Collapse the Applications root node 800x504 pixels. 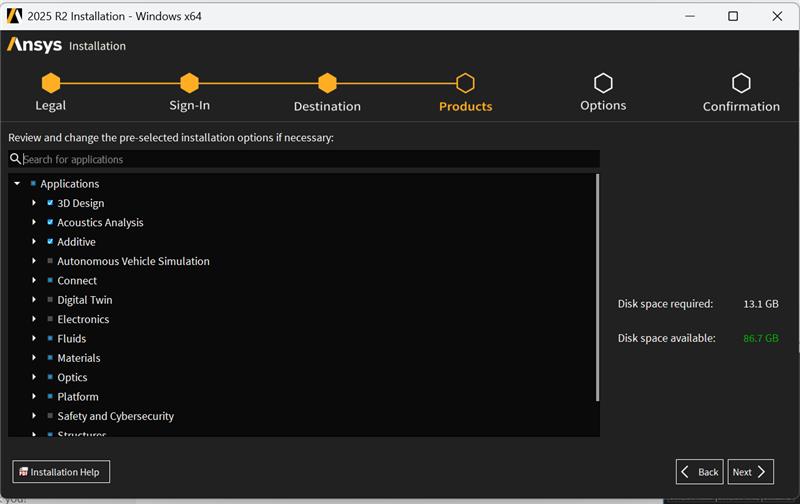17,184
